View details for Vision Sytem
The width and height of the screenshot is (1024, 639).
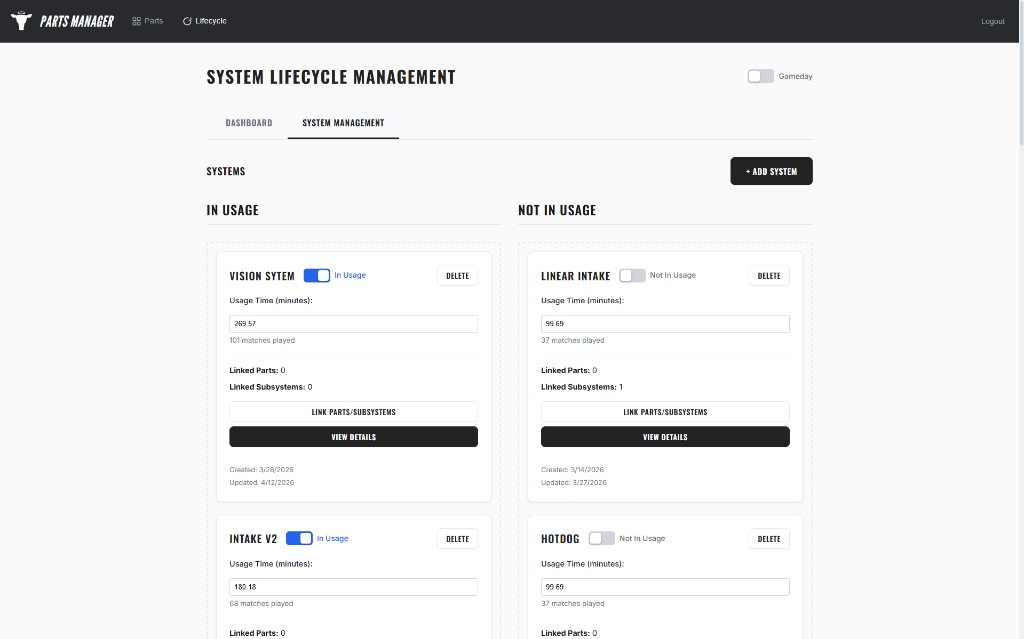(353, 436)
